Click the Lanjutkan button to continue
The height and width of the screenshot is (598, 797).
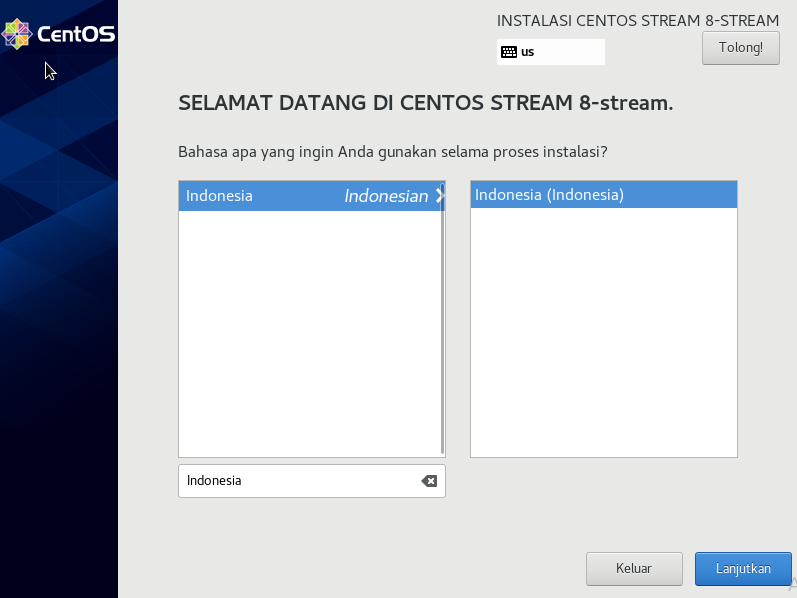click(x=743, y=569)
